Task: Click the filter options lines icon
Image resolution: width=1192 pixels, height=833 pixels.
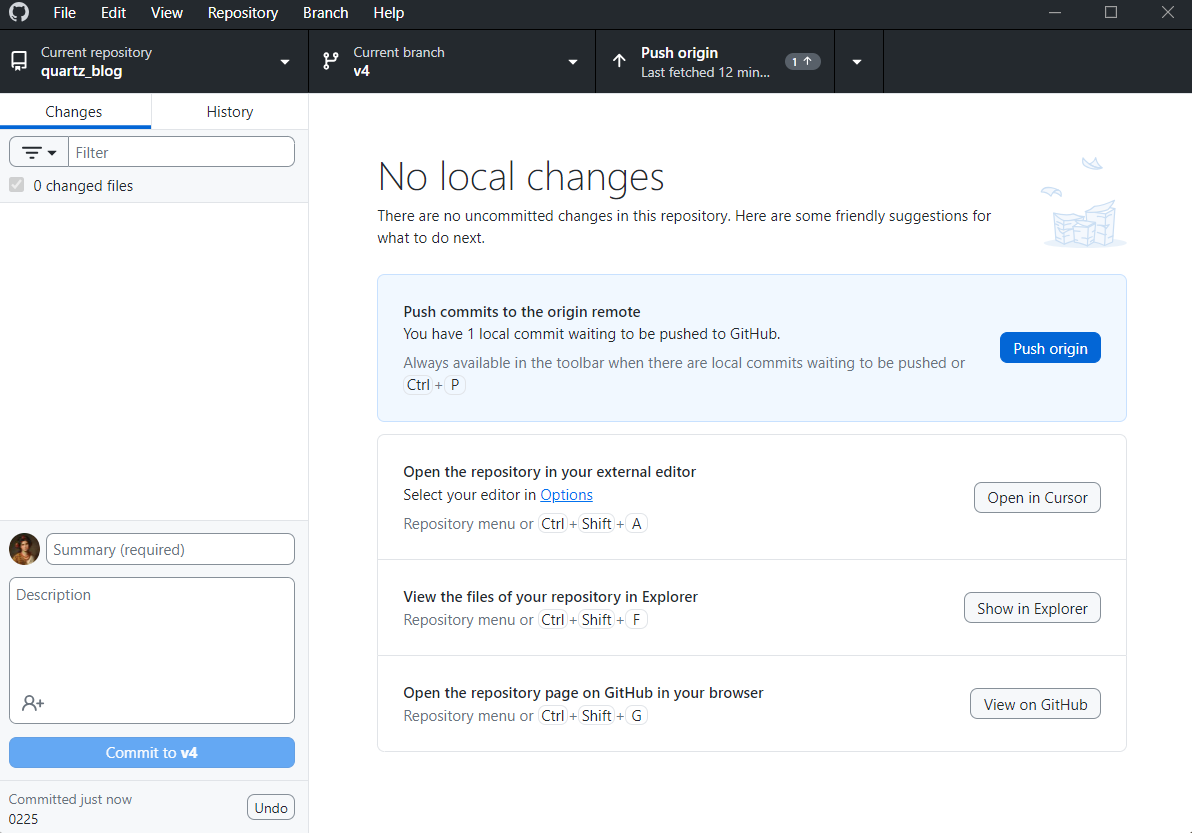Action: point(32,153)
